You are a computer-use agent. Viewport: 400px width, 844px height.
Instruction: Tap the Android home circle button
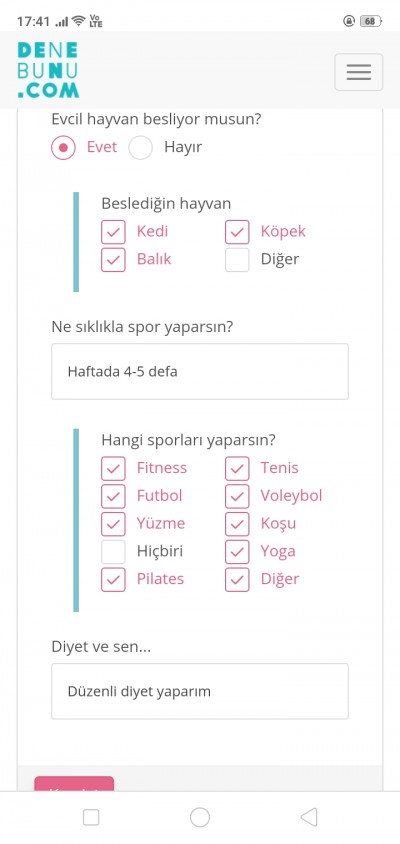pyautogui.click(x=200, y=817)
